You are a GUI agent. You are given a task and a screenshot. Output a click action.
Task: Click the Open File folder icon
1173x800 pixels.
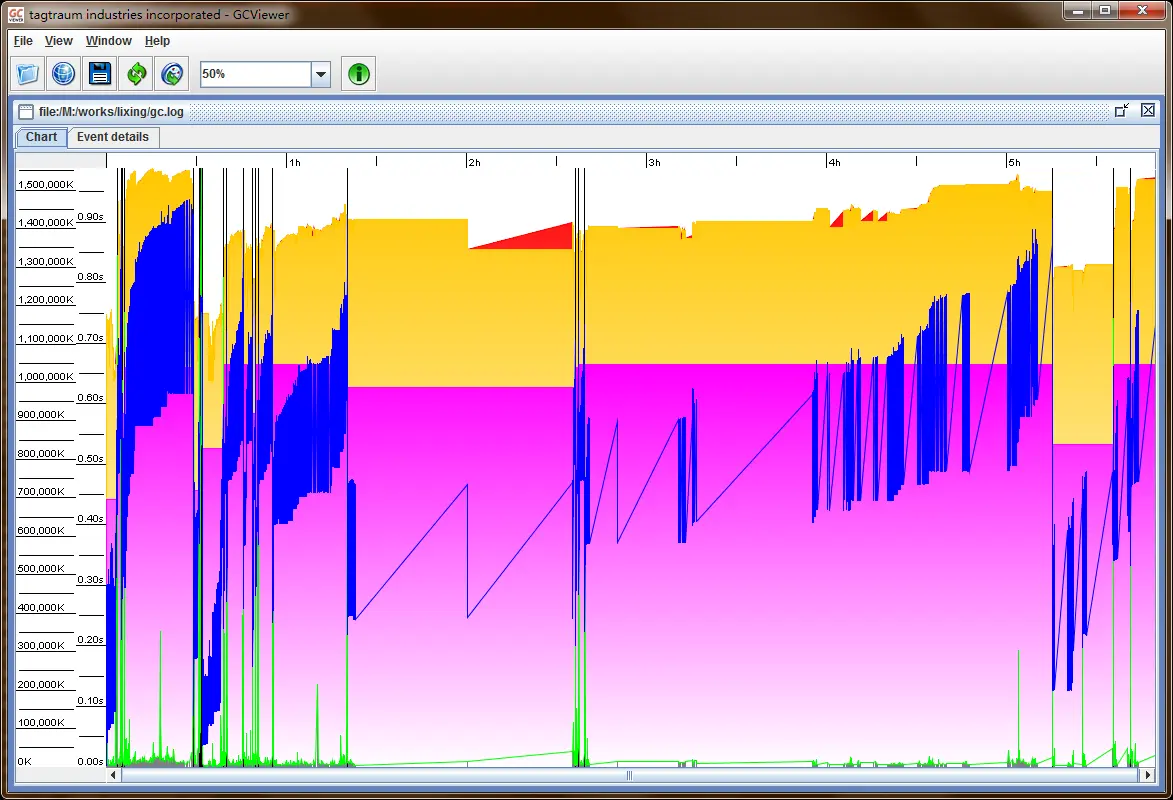pyautogui.click(x=28, y=74)
